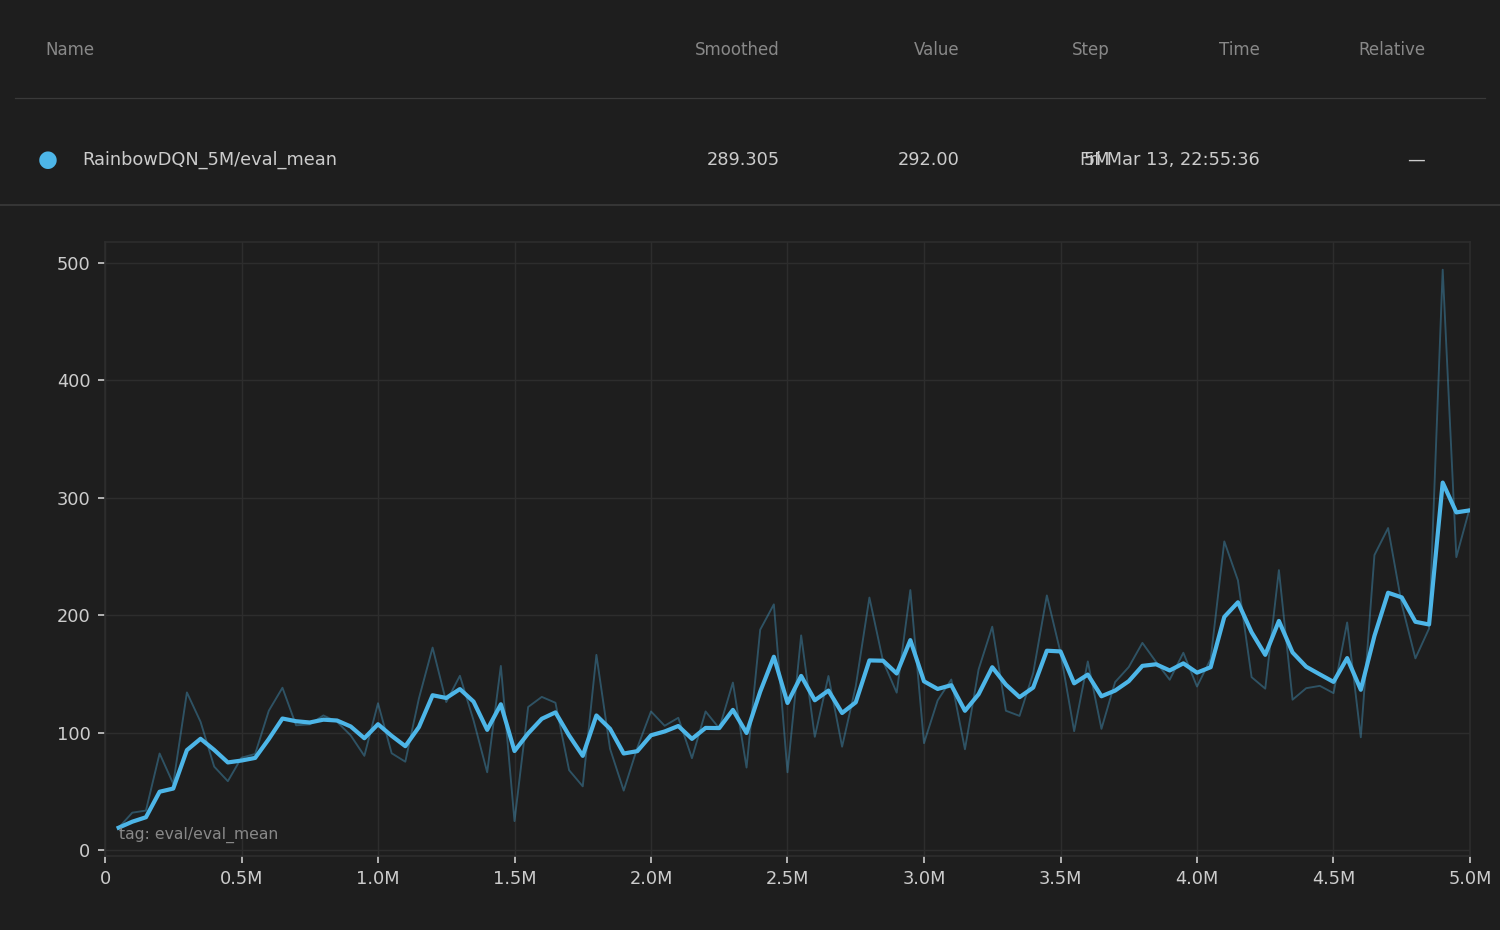The width and height of the screenshot is (1500, 930).
Task: Click the tag: eval/eval_mean label in chart
Action: [x=198, y=834]
